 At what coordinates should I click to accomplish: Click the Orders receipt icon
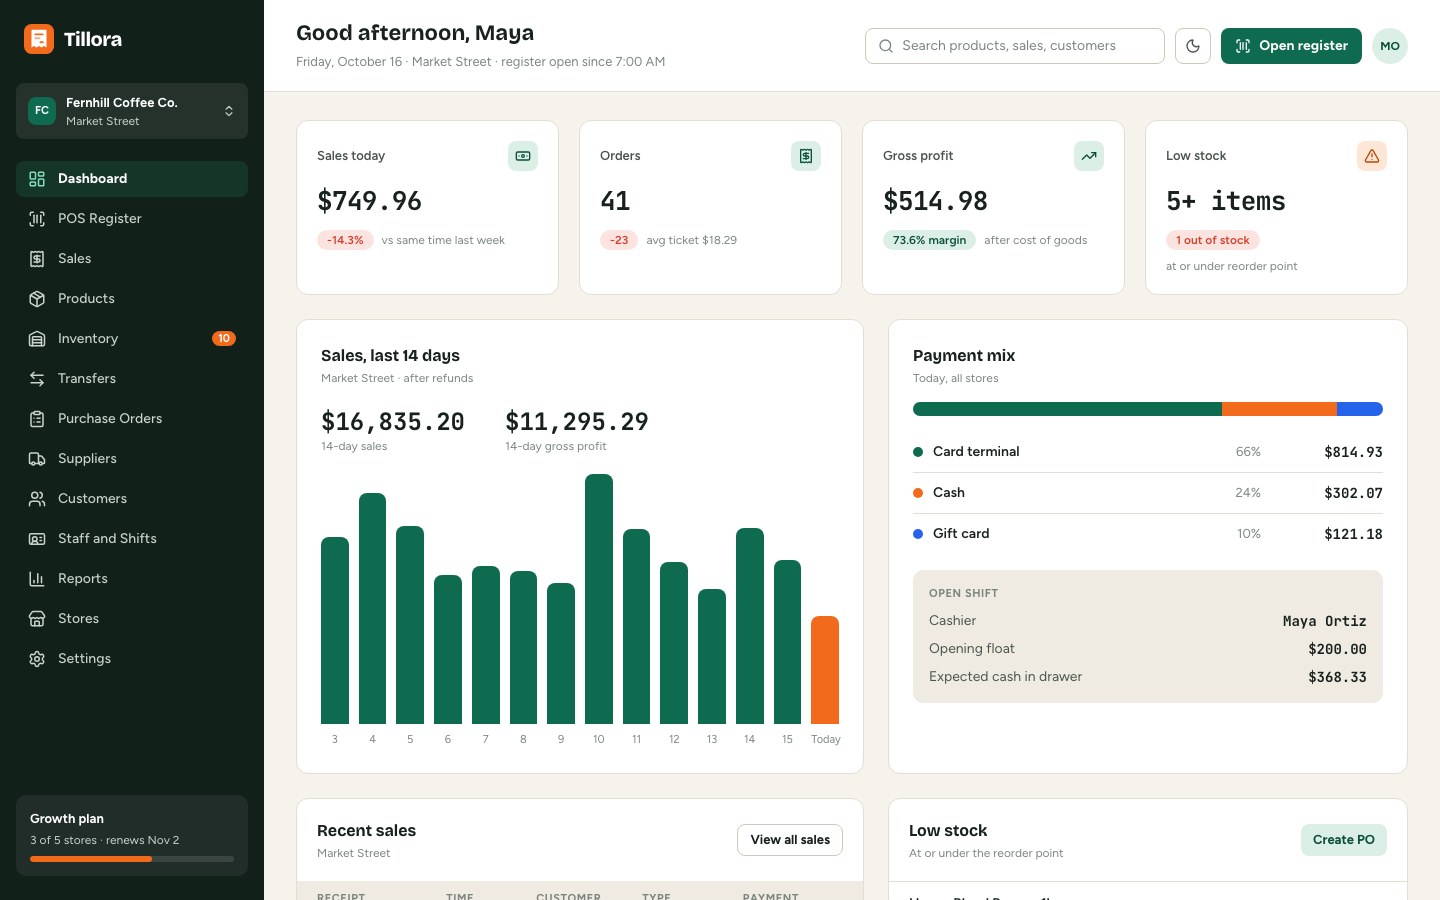(806, 156)
